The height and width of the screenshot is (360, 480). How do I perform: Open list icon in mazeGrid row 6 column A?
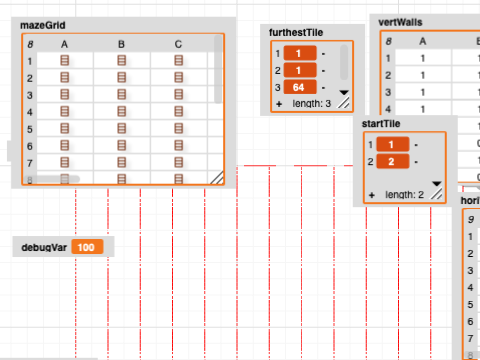point(65,146)
